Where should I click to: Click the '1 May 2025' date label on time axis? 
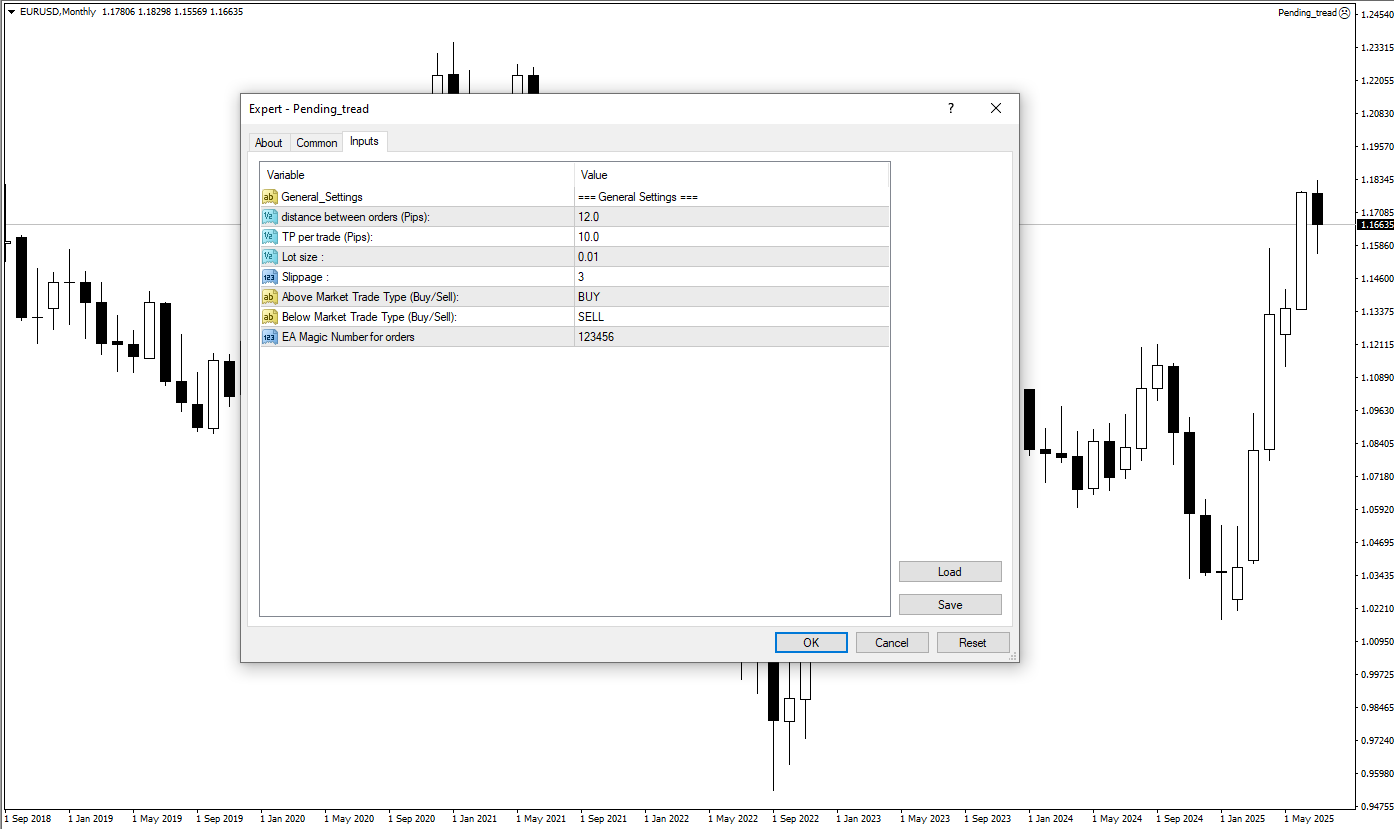click(x=1309, y=819)
